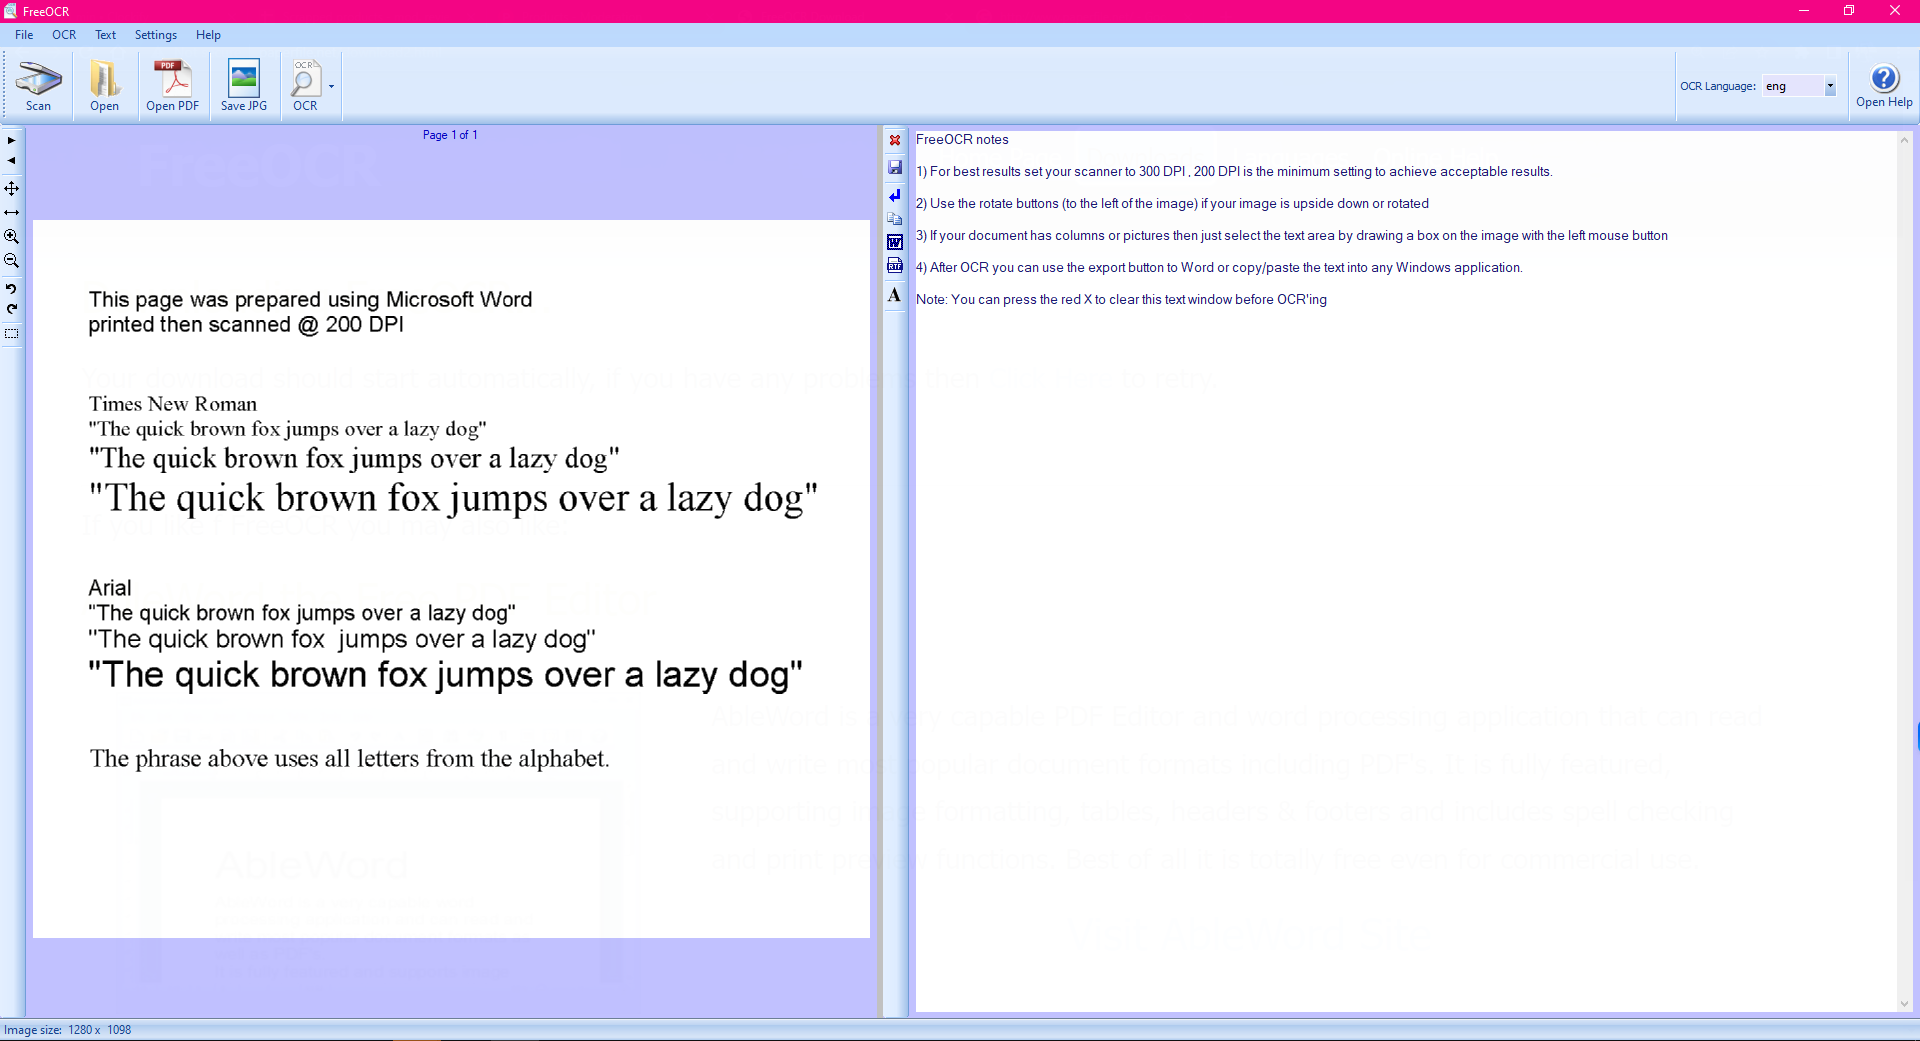Open an image with the Open button
Image resolution: width=1920 pixels, height=1041 pixels.
104,86
